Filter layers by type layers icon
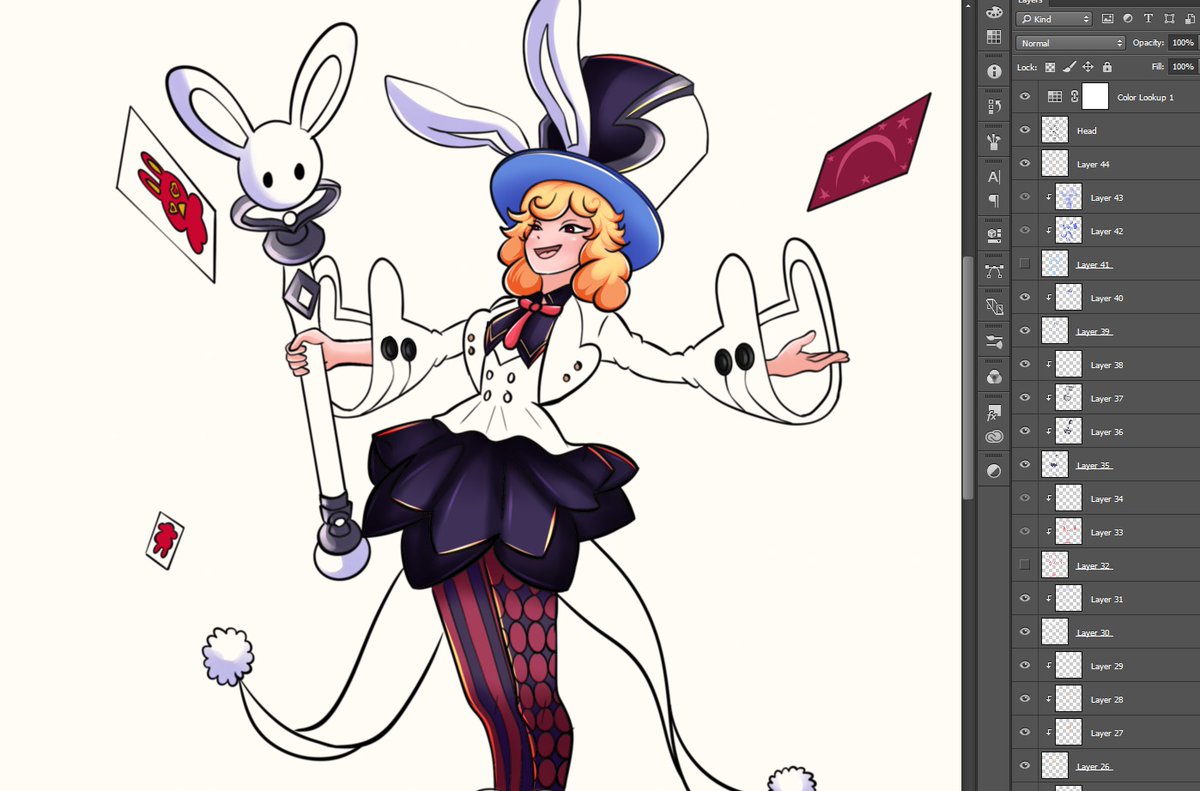The width and height of the screenshot is (1200, 791). (1148, 19)
